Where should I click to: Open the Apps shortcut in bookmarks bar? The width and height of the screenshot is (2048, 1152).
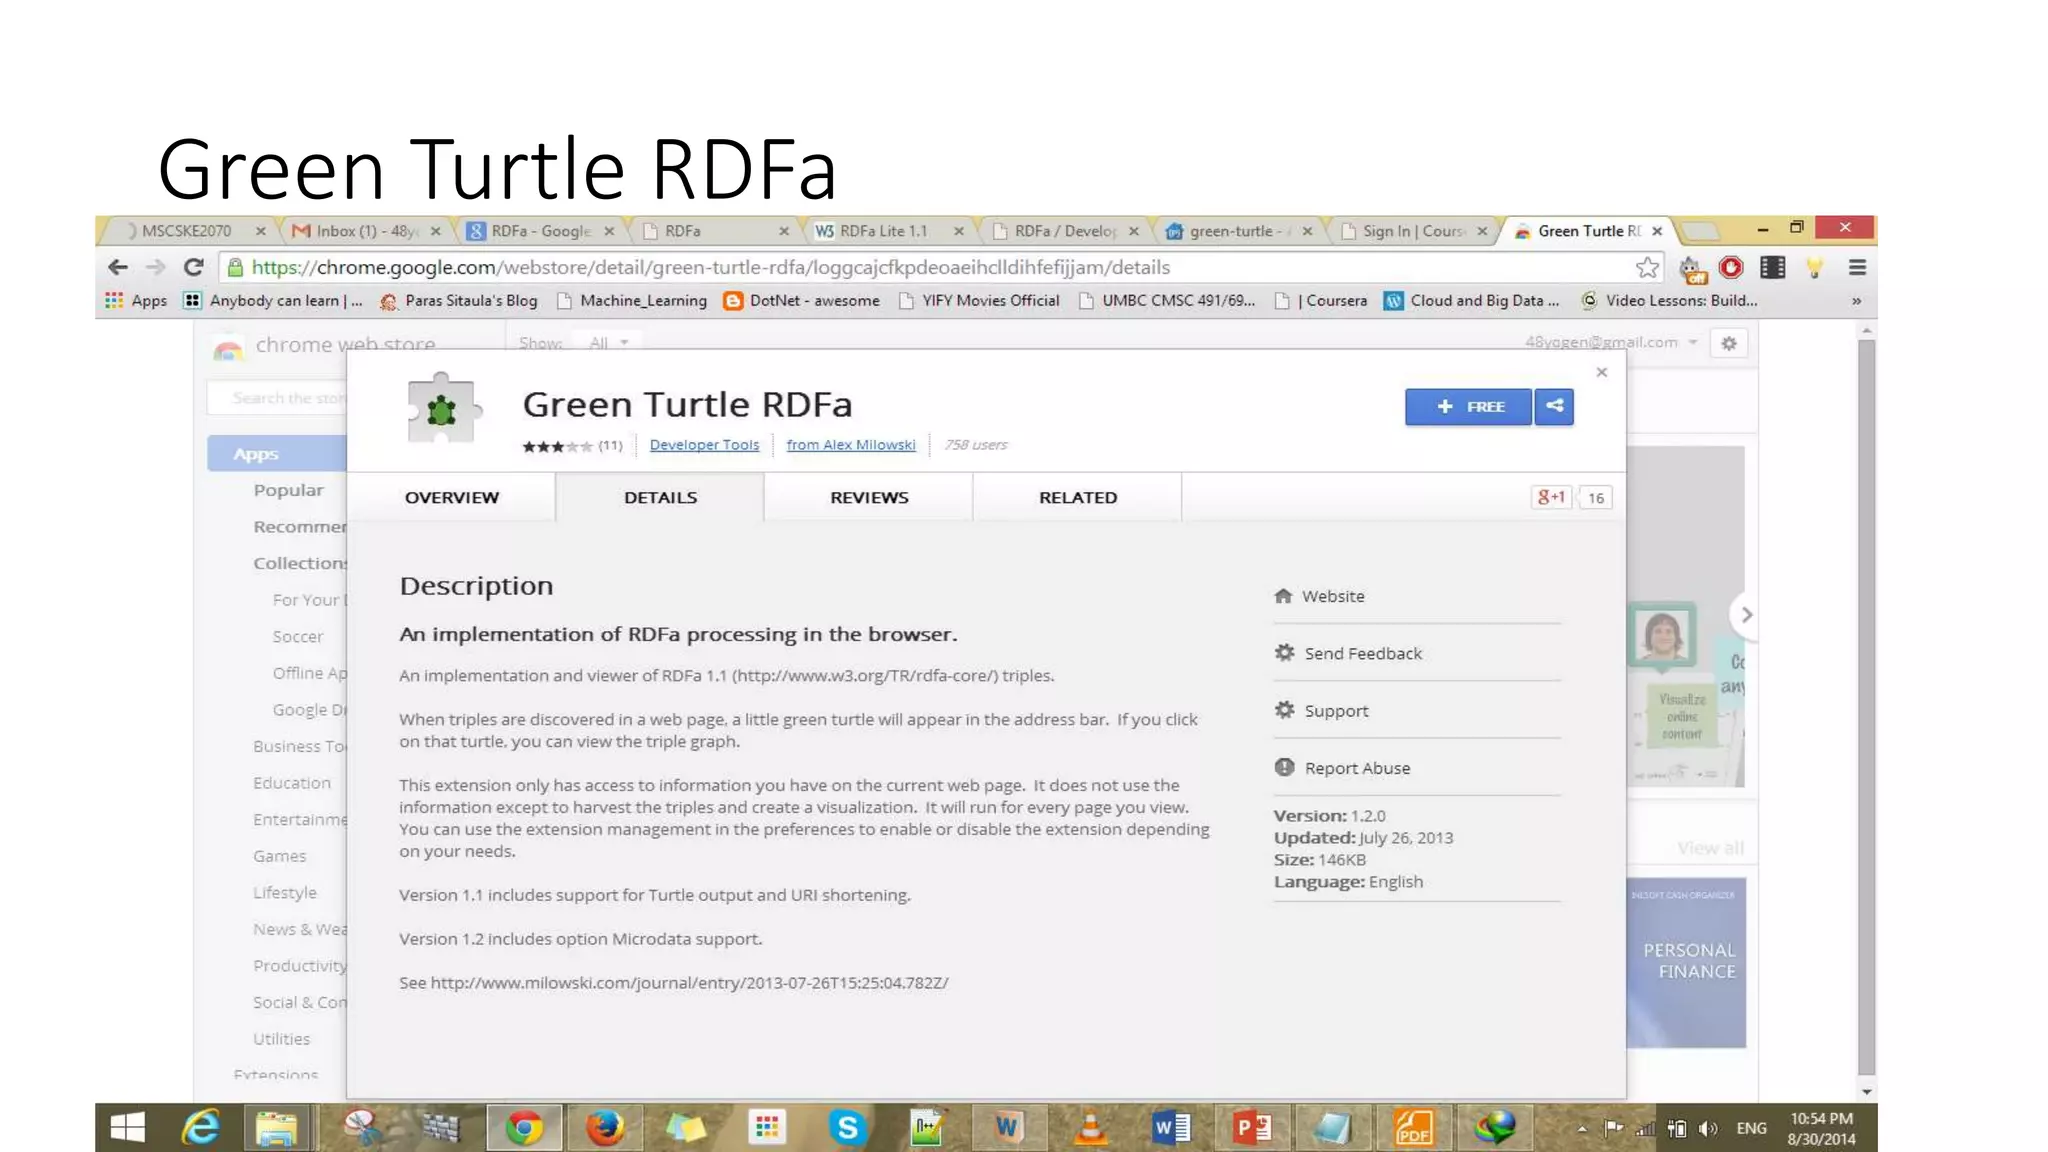coord(136,300)
